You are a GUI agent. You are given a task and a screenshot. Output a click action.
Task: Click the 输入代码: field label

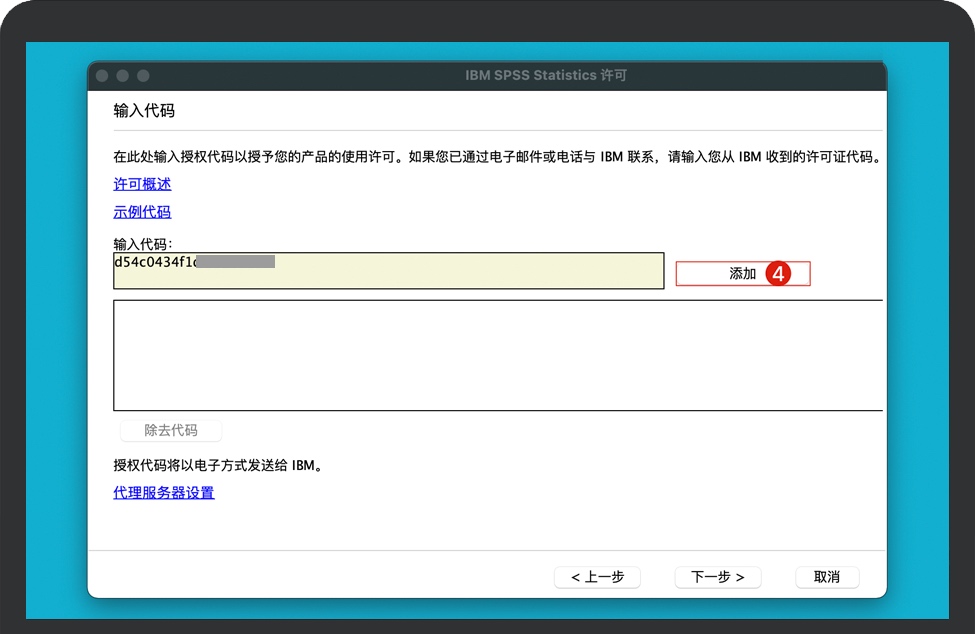point(143,244)
